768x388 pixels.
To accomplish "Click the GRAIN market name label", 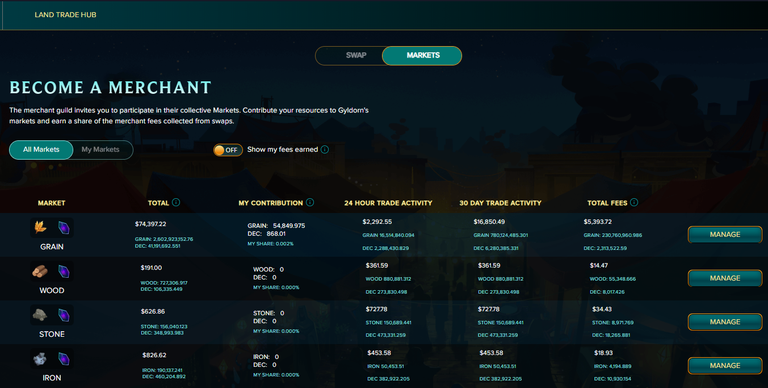I will (51, 247).
